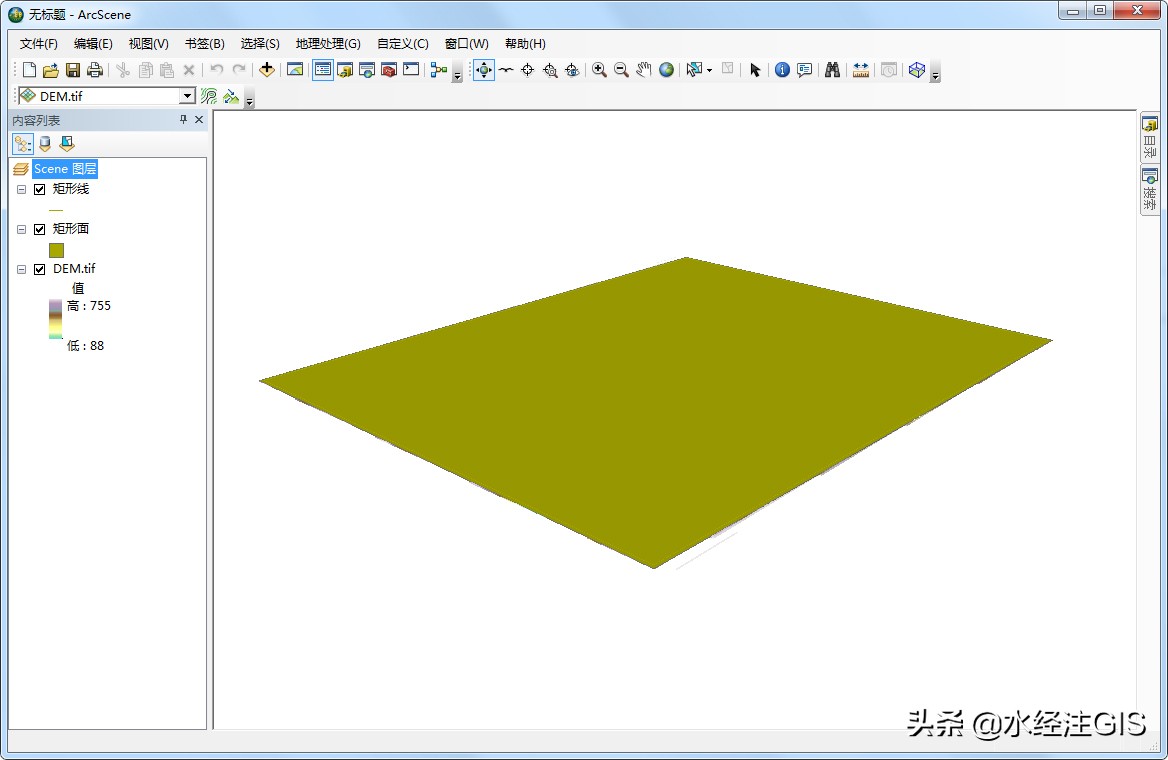Image resolution: width=1168 pixels, height=760 pixels.
Task: Select the Add Data tool
Action: [267, 70]
